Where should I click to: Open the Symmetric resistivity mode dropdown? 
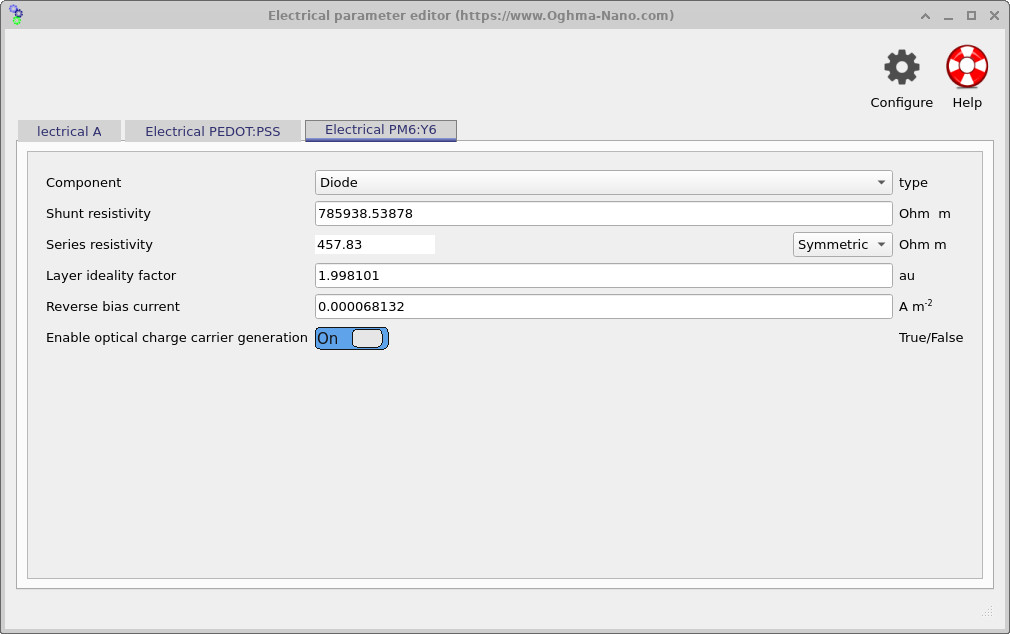click(x=842, y=244)
